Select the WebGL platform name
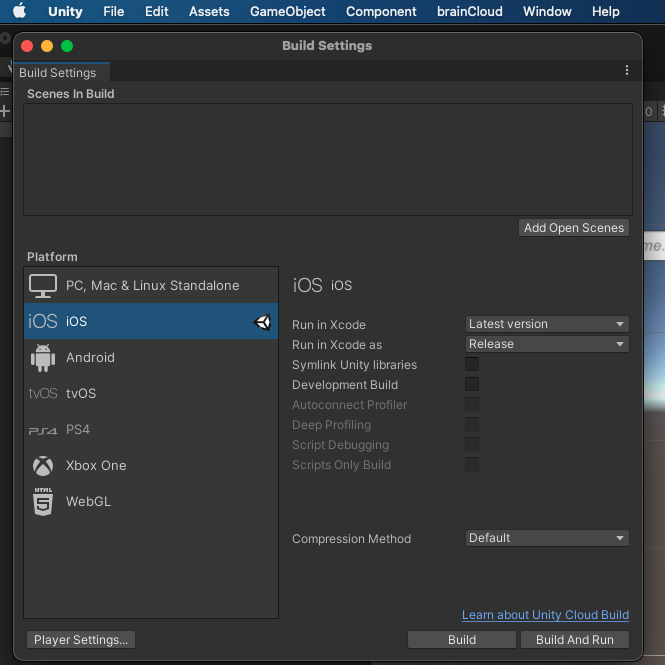Screen dimensions: 665x665 (88, 501)
